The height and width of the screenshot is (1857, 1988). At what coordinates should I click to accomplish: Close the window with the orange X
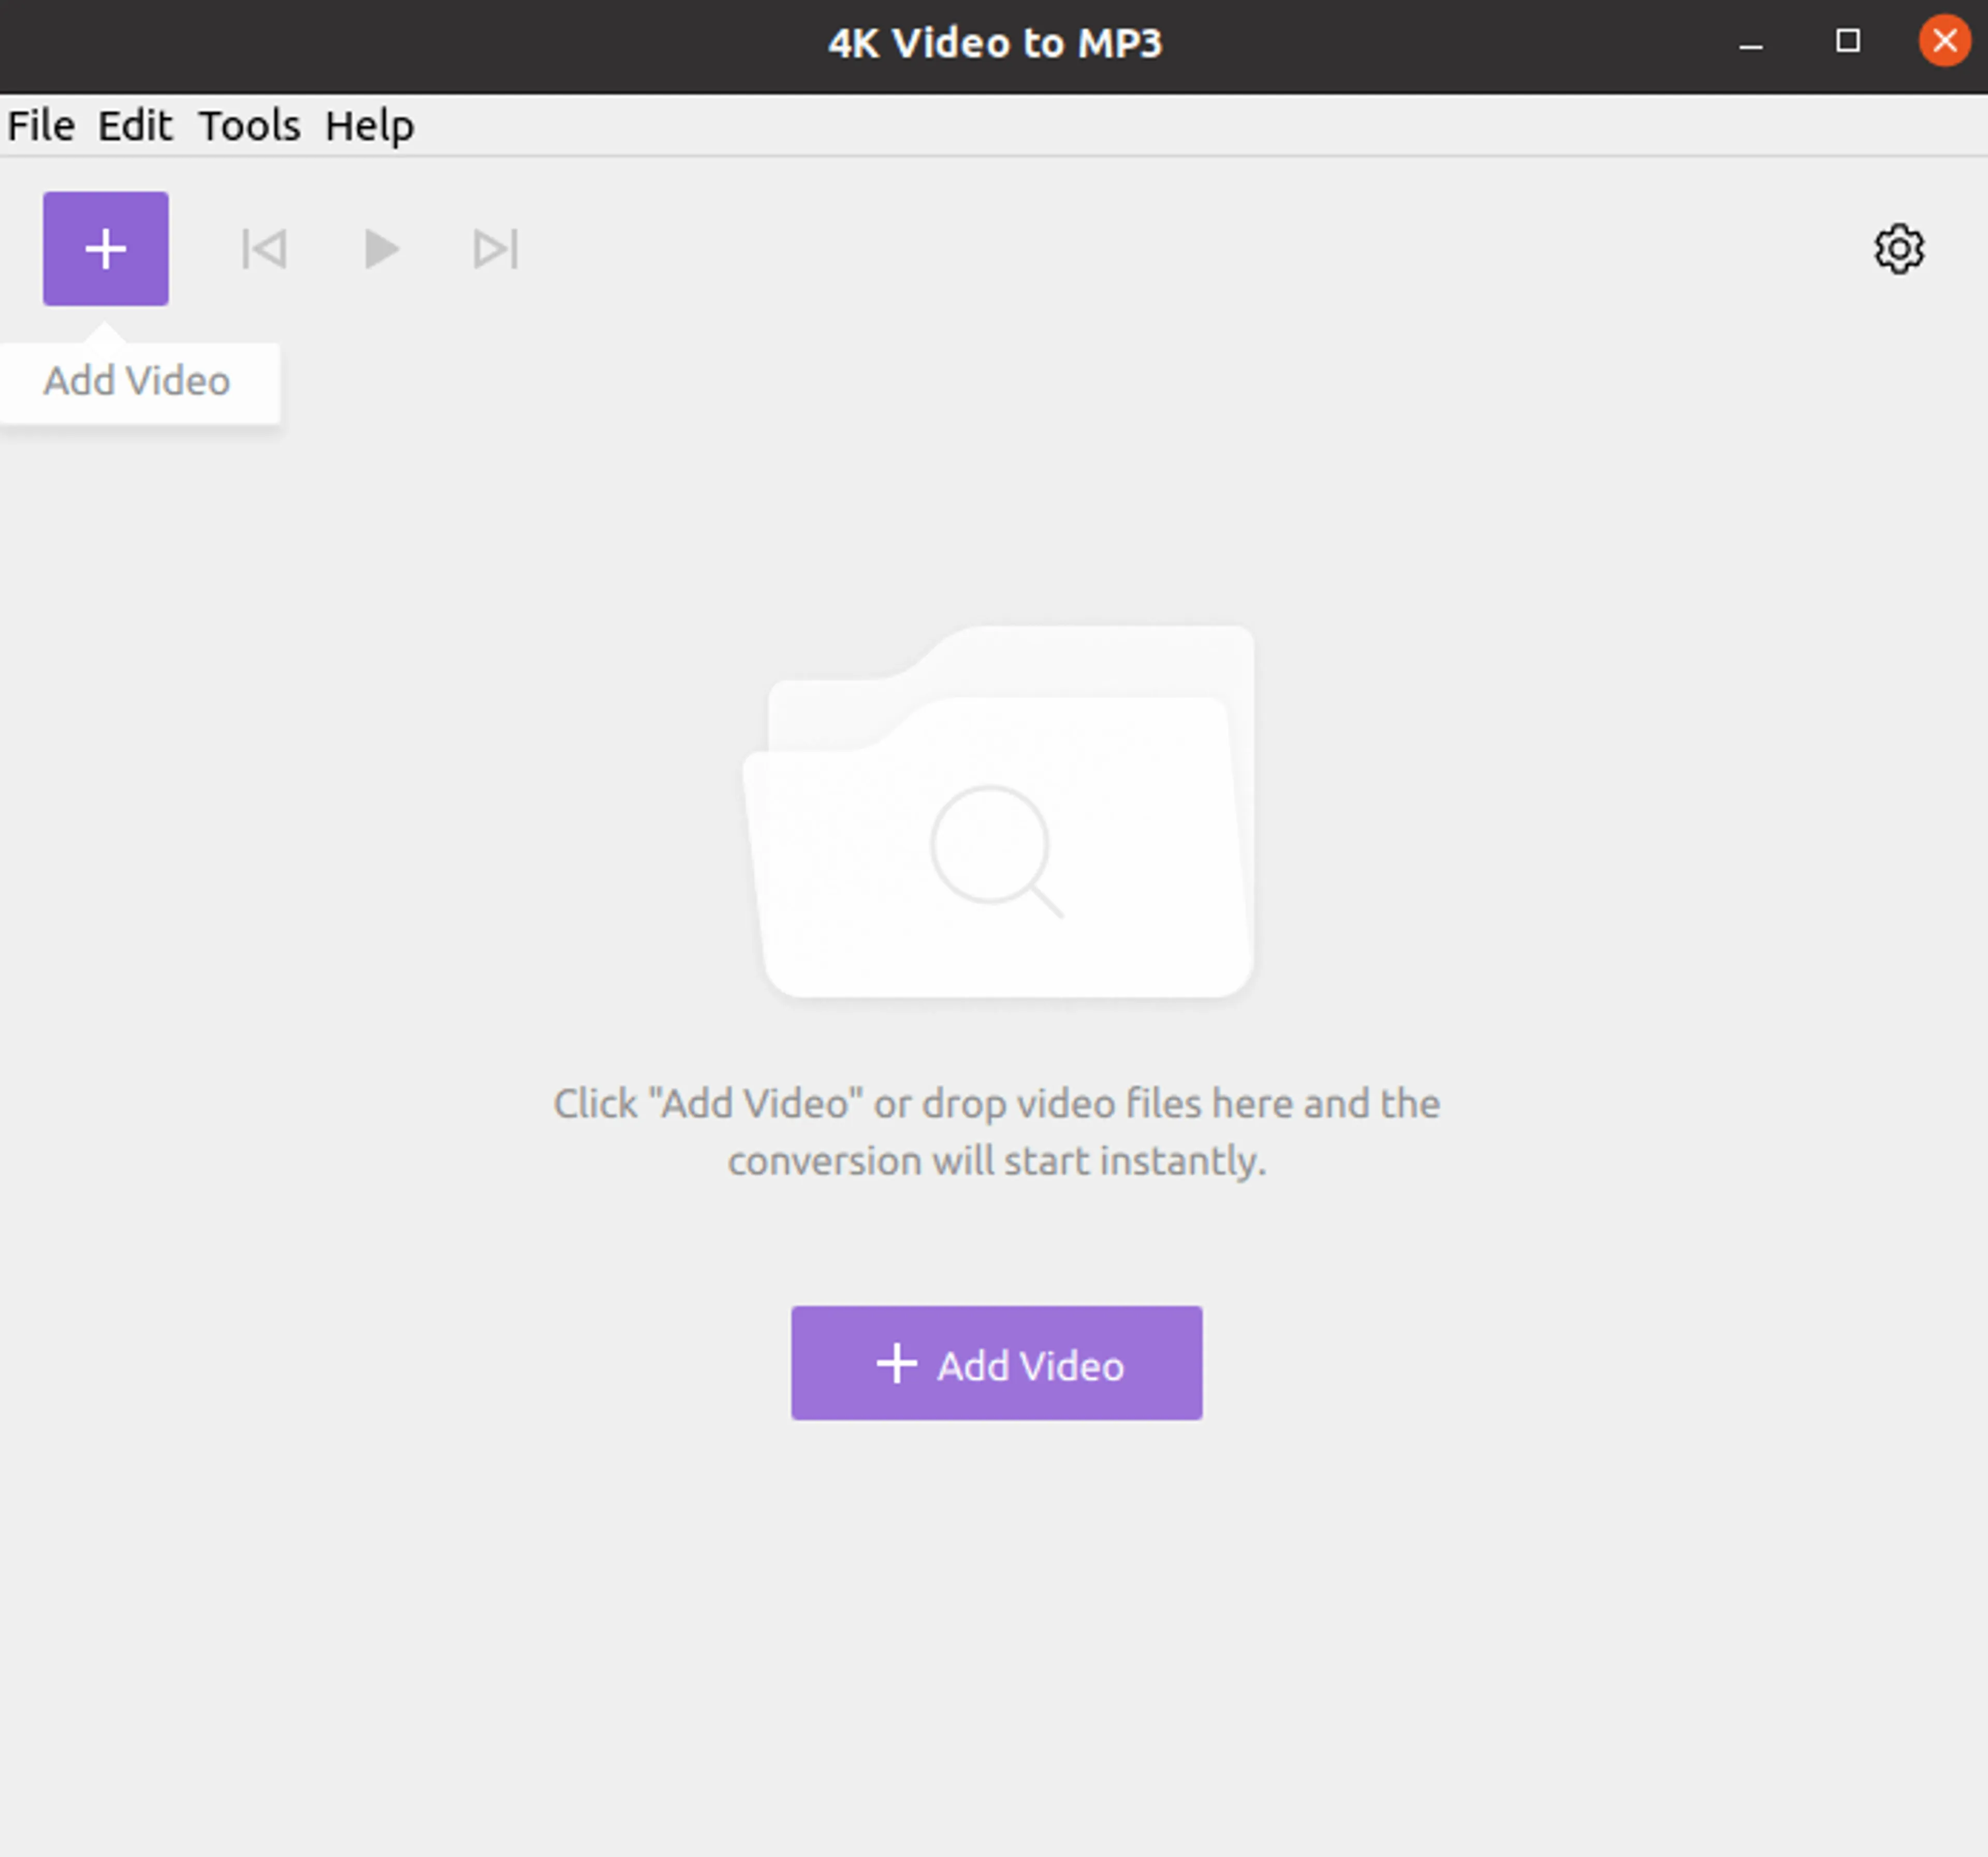tap(1943, 41)
